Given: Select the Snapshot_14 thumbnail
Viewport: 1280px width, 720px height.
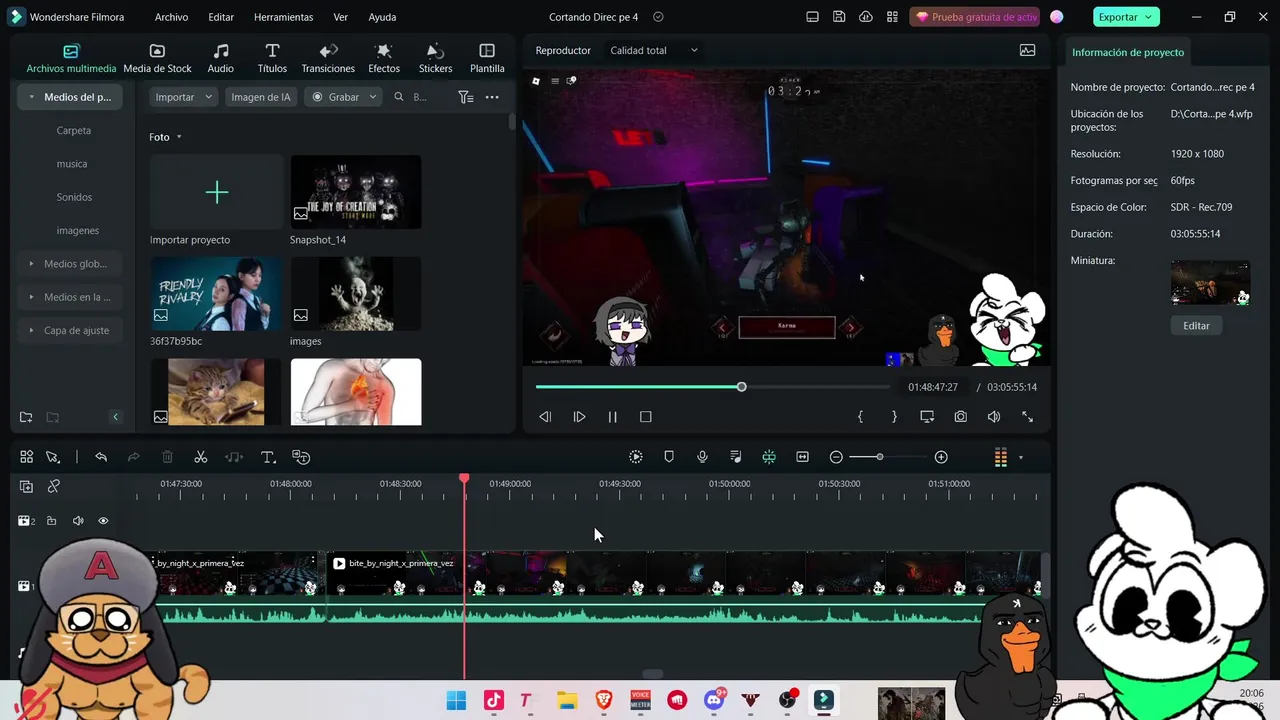Looking at the screenshot, I should [x=356, y=192].
